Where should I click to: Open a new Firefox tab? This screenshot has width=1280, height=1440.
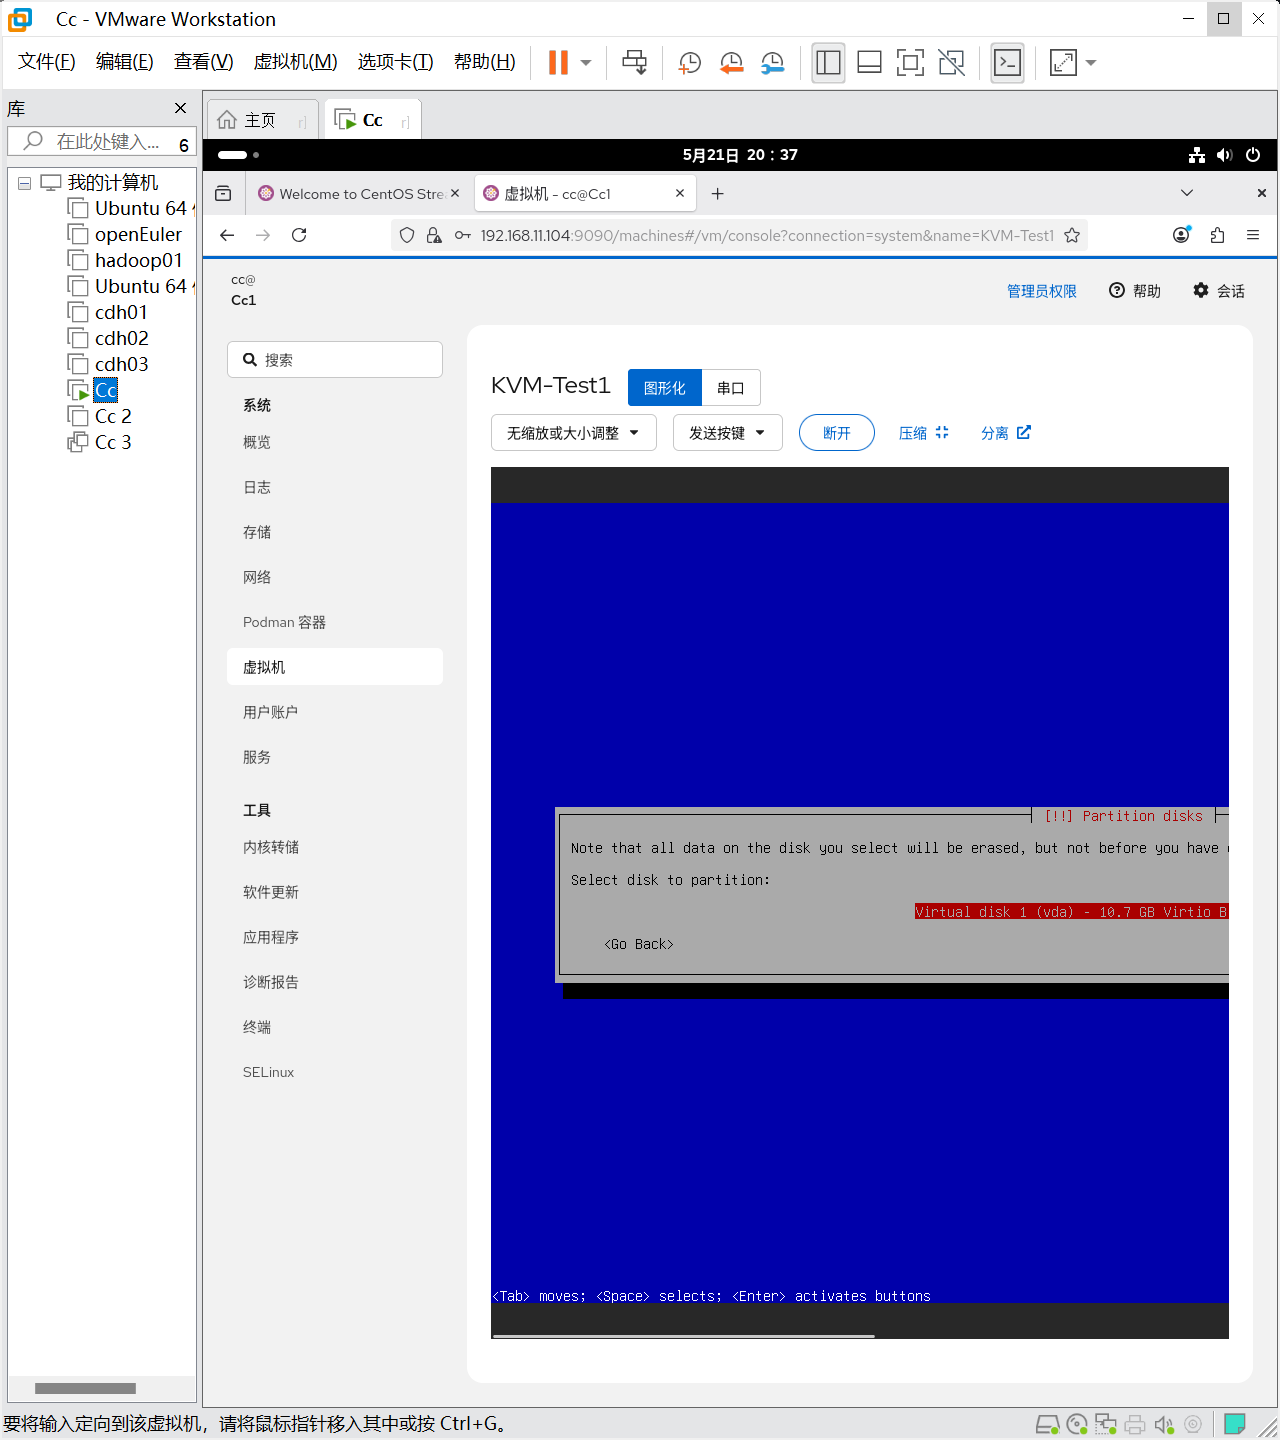(x=717, y=194)
